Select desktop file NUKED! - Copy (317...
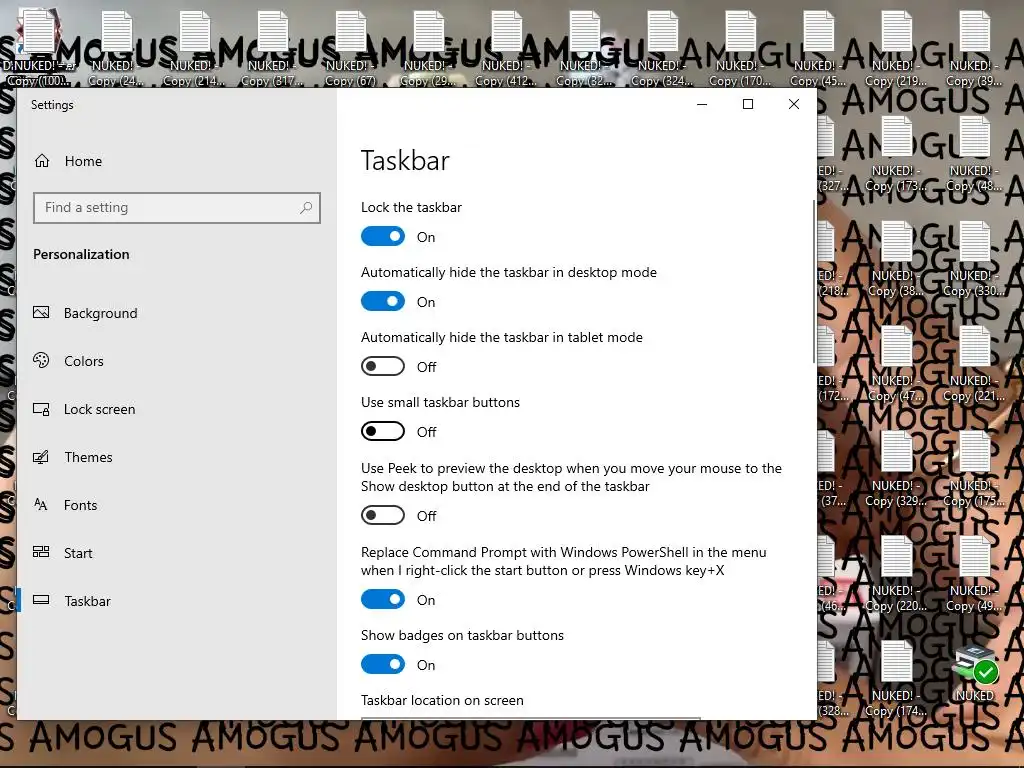Image resolution: width=1024 pixels, height=768 pixels. coord(273,48)
